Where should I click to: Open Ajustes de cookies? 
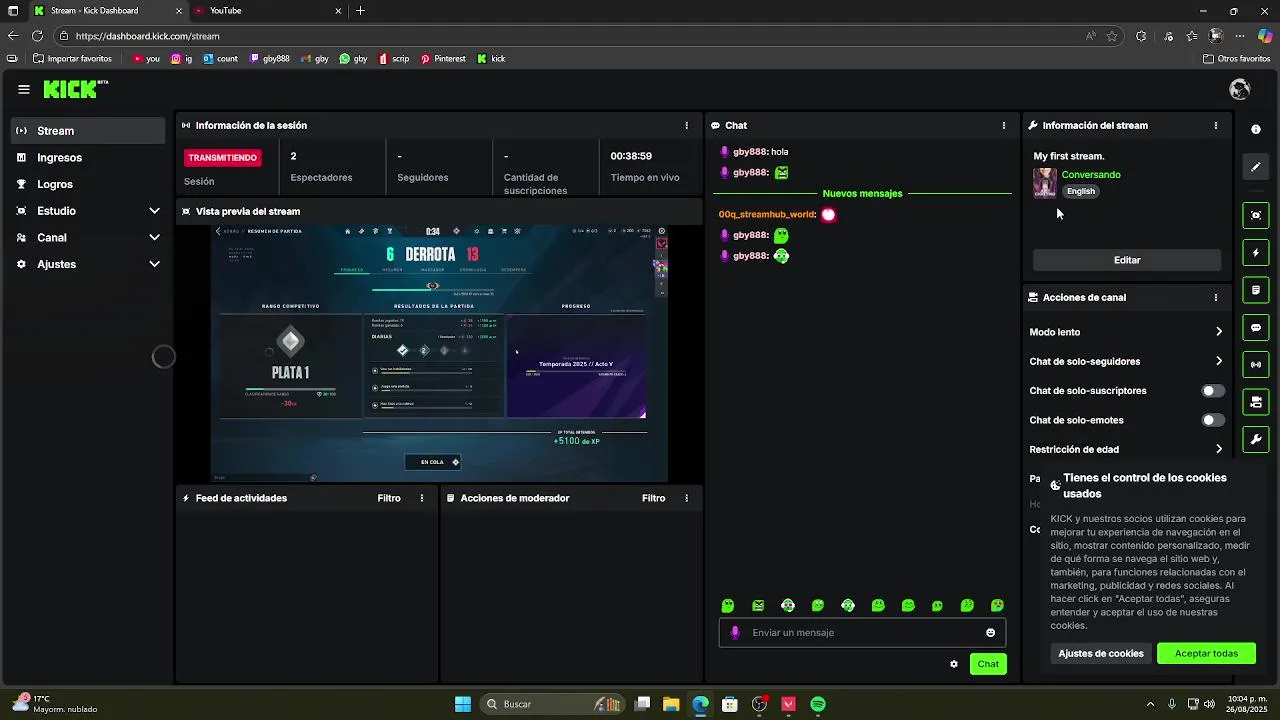click(1101, 653)
